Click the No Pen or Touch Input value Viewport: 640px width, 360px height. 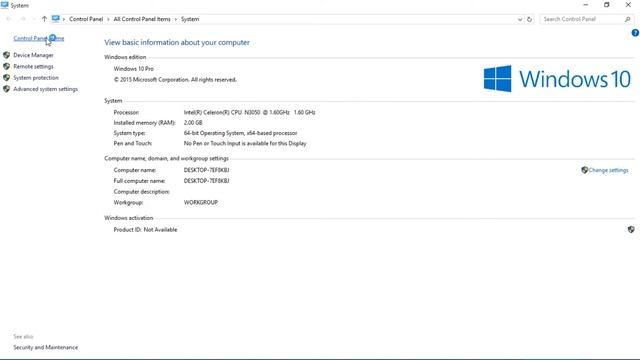click(x=245, y=144)
